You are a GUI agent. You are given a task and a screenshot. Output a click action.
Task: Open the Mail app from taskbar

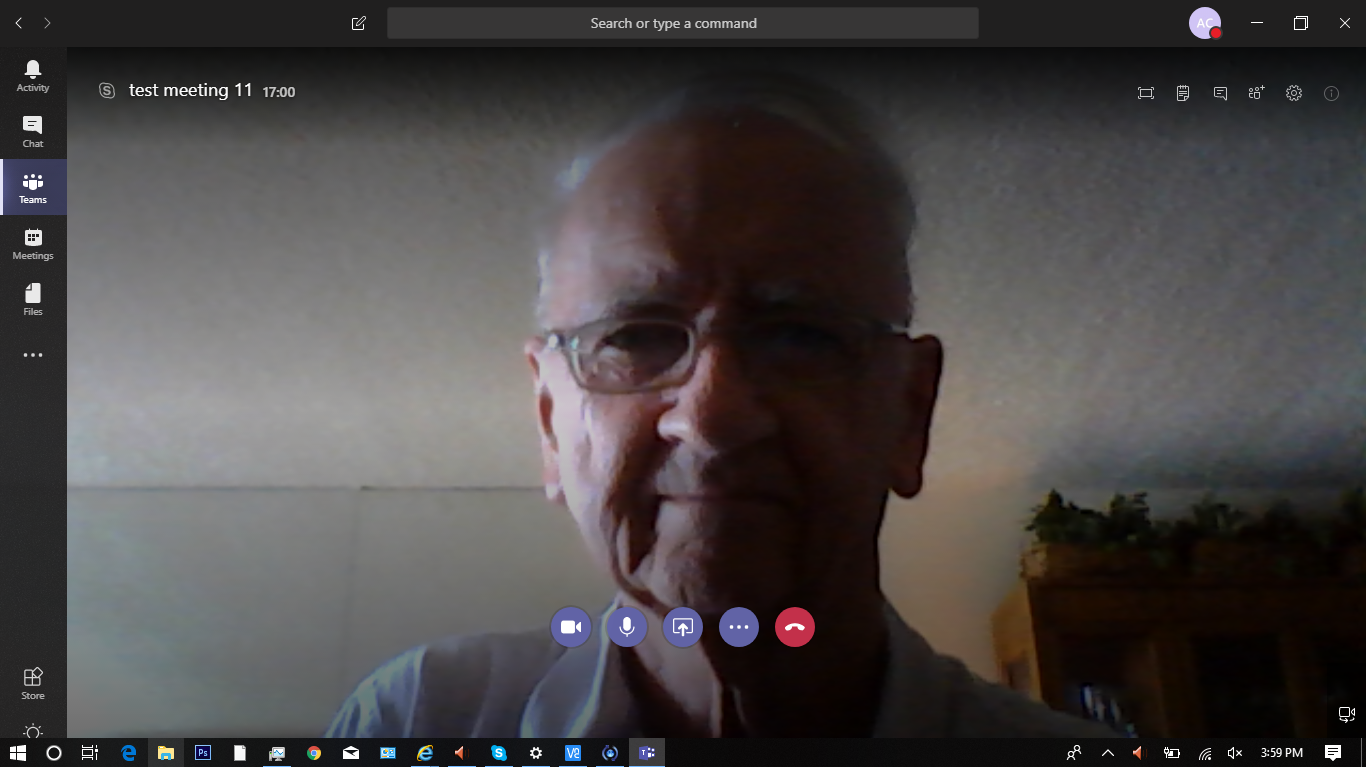[351, 753]
